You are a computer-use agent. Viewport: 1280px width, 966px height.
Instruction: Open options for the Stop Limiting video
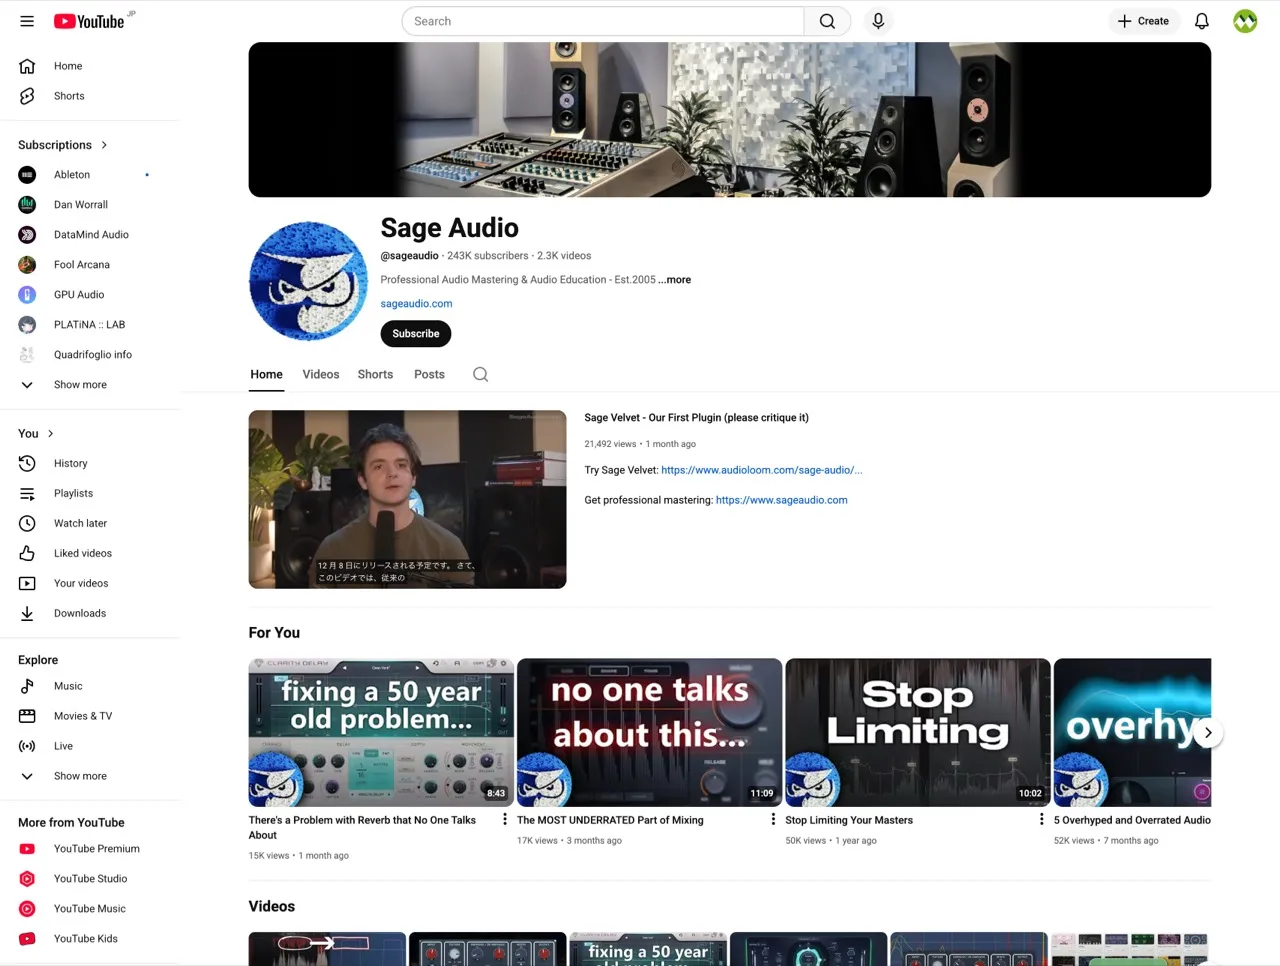(x=1041, y=819)
